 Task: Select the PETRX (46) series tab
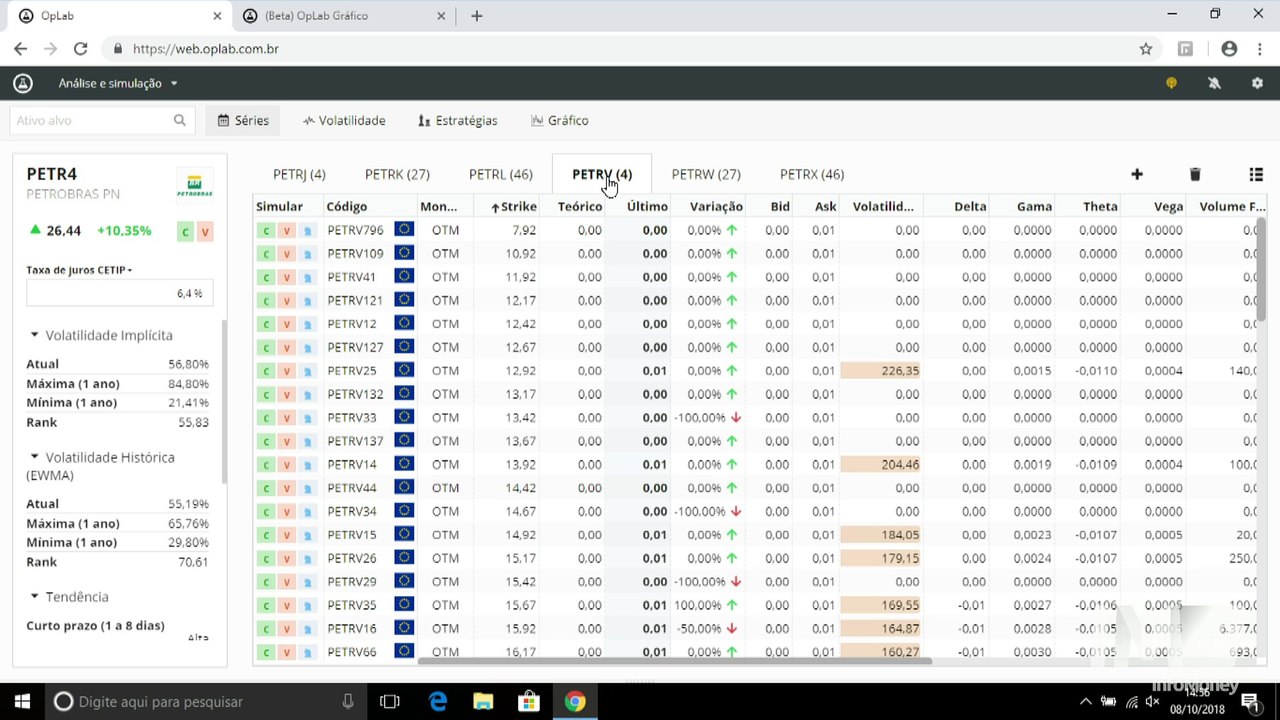point(812,174)
